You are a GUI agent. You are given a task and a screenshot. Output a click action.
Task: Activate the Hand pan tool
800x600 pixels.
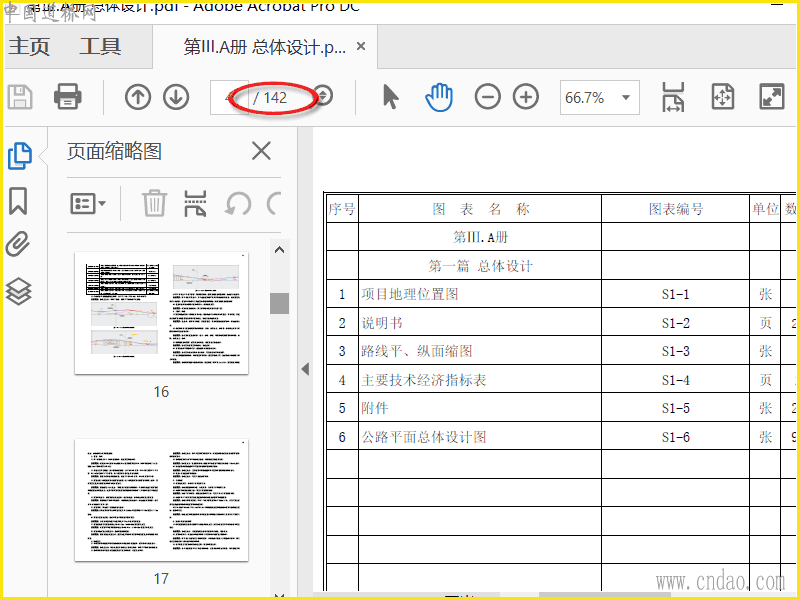(439, 97)
